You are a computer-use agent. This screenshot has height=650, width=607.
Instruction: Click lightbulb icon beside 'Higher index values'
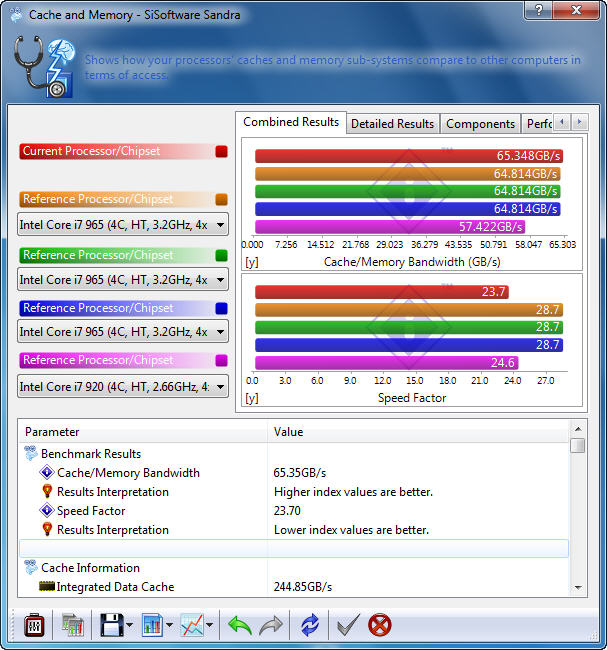pos(47,491)
